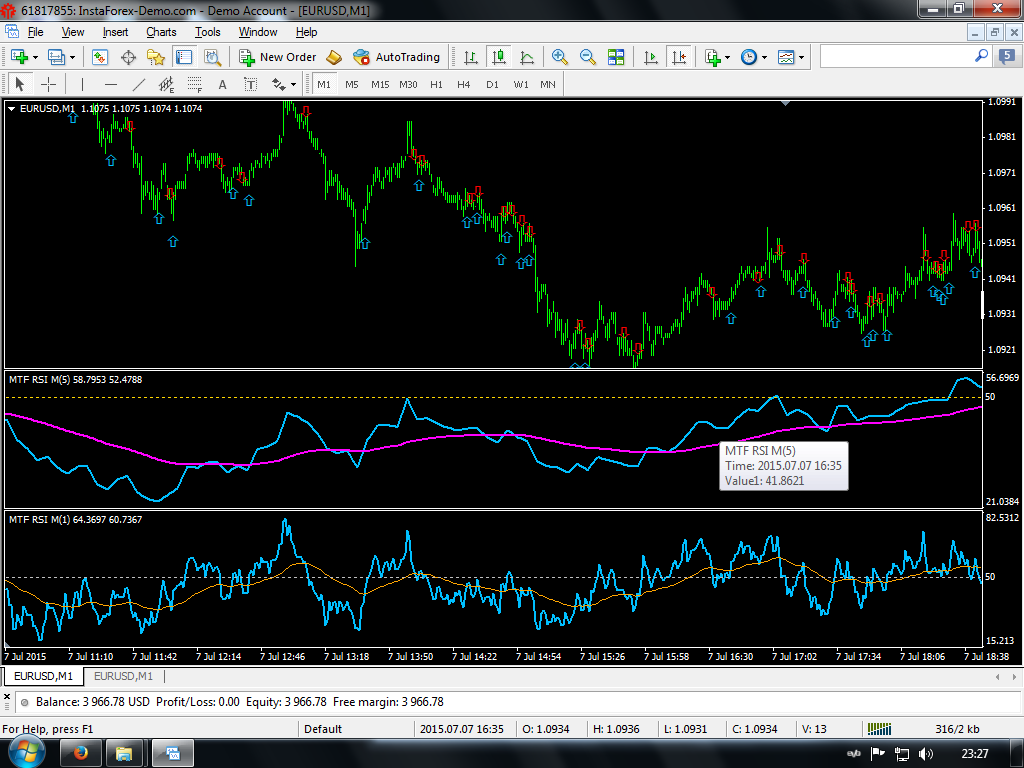Screen dimensions: 1024x768
Task: Expand the indicators list dropdown
Action: tap(728, 57)
